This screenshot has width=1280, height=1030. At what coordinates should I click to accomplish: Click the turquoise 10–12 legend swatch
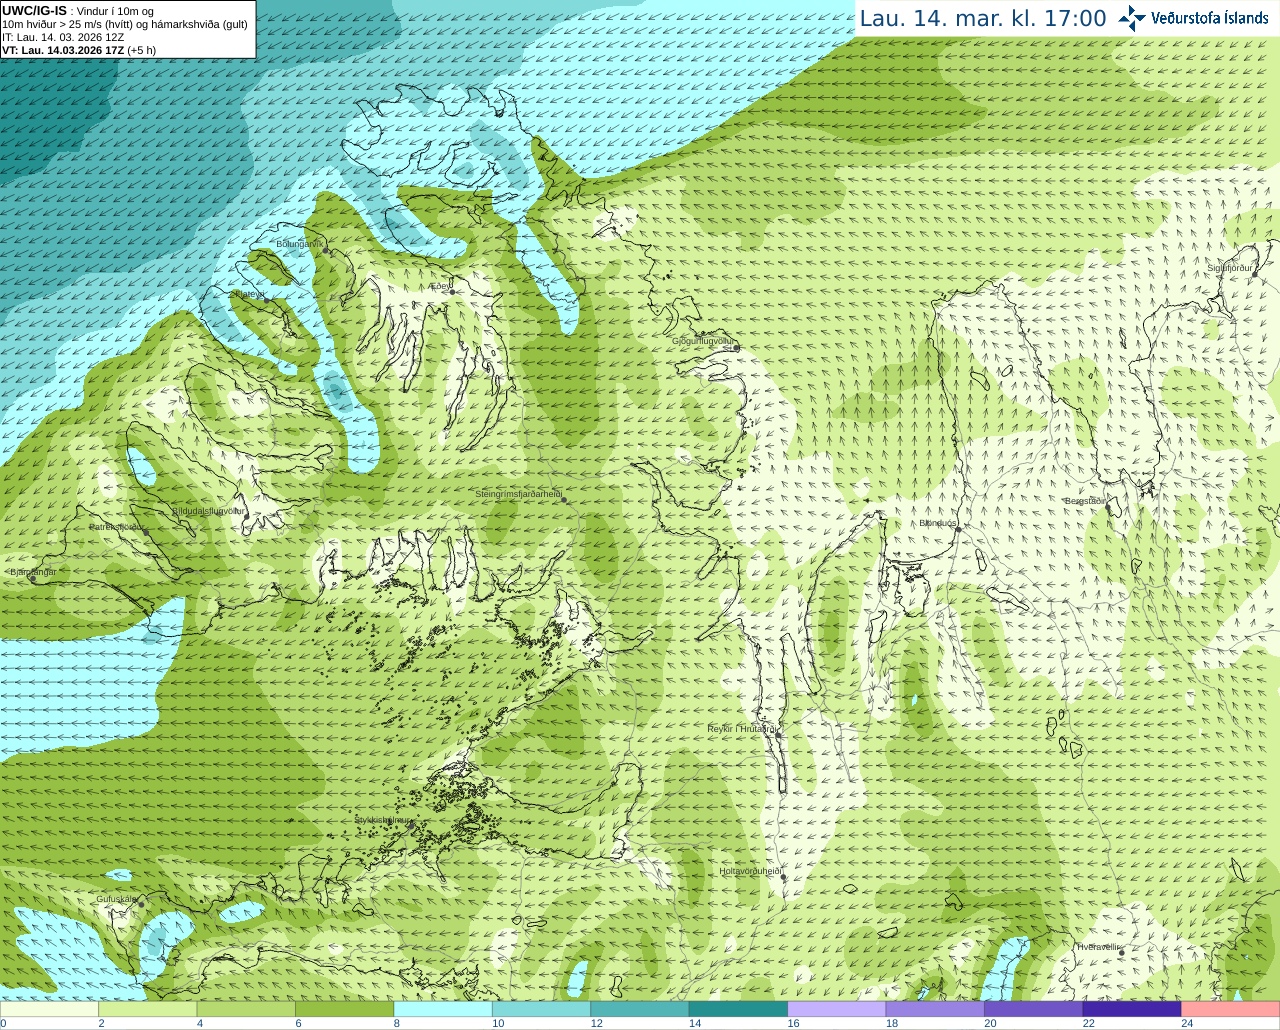coord(542,1009)
